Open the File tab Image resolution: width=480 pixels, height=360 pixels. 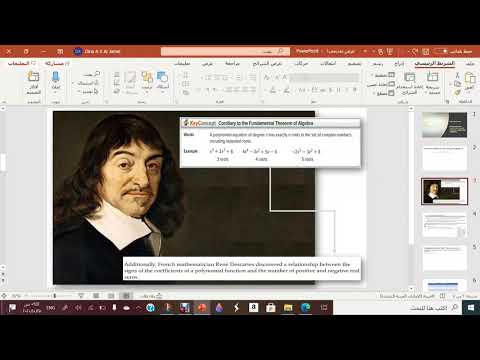click(x=470, y=63)
